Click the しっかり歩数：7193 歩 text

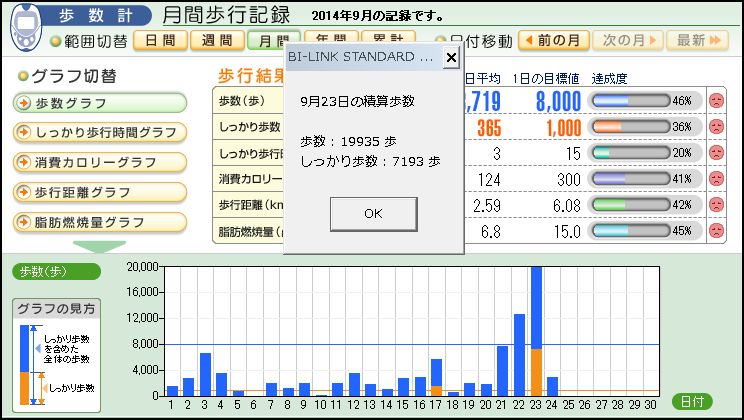[x=370, y=161]
